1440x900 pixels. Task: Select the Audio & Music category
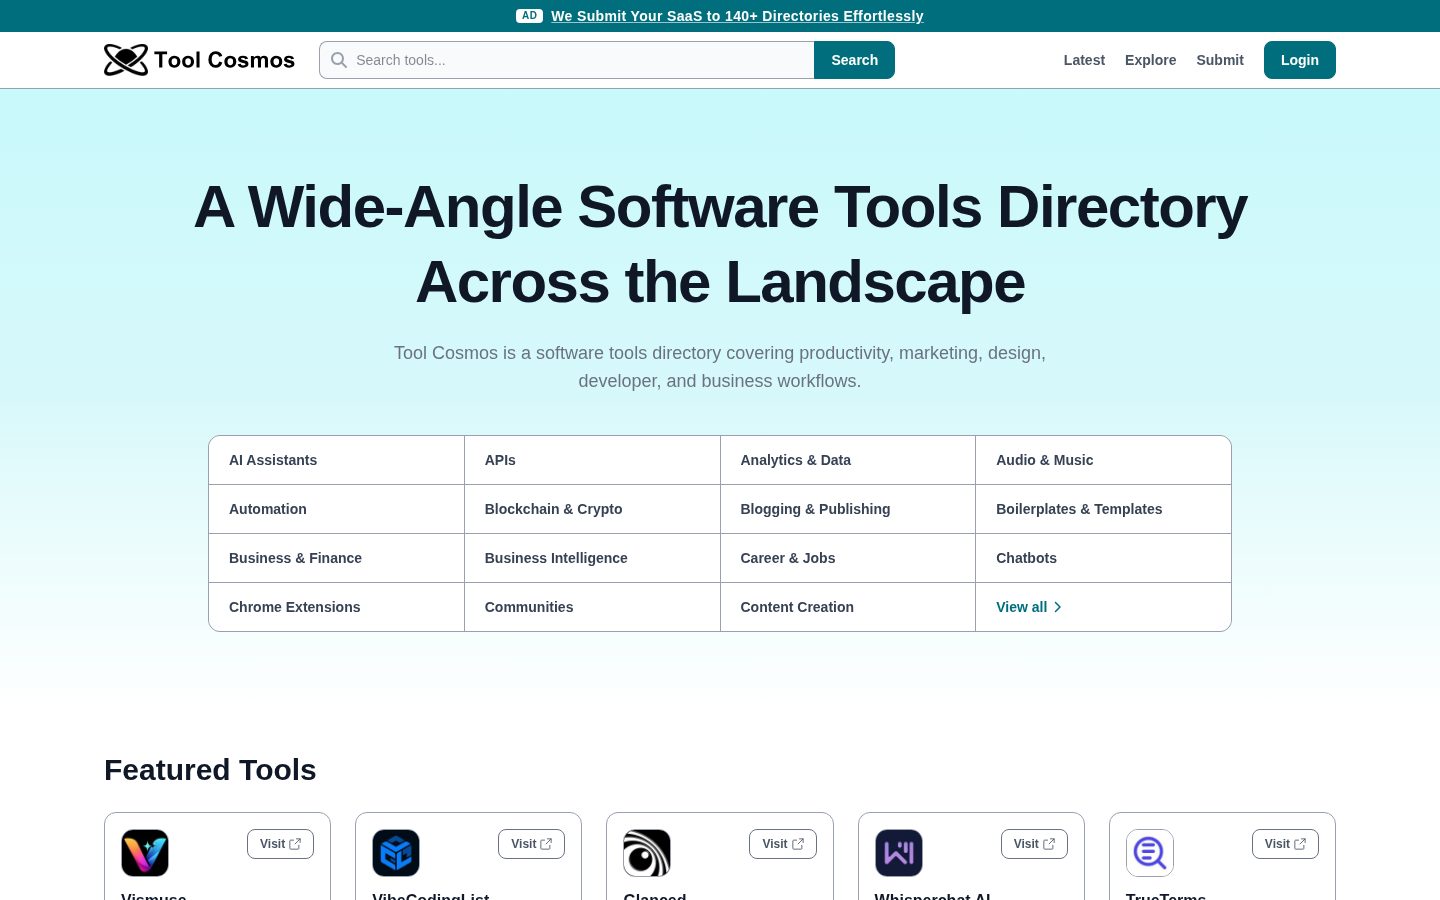tap(1103, 460)
